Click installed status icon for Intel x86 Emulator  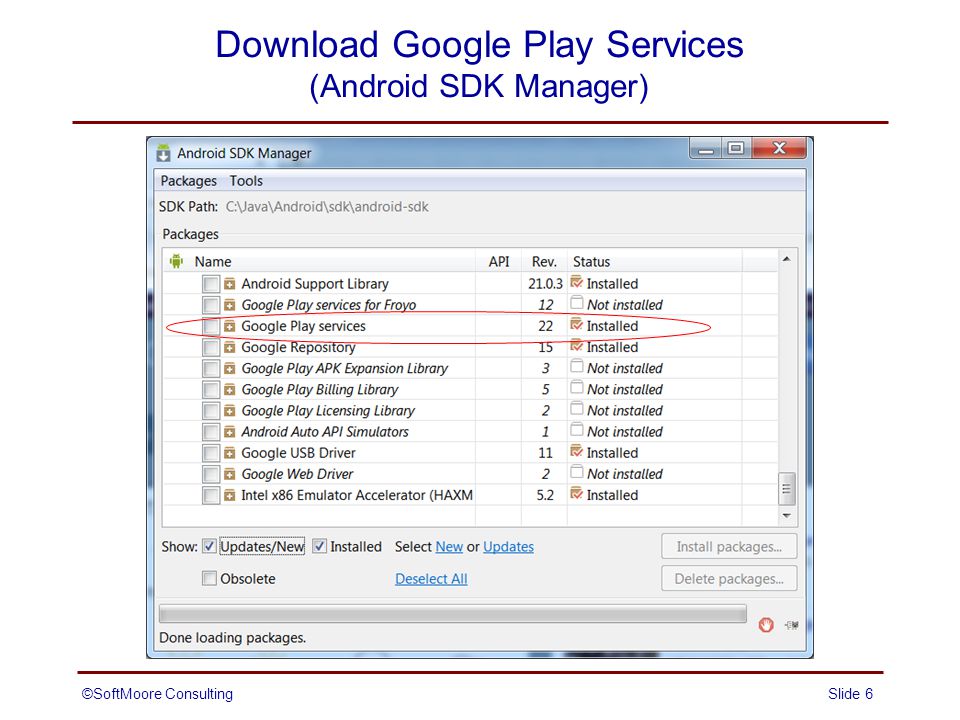pos(576,493)
